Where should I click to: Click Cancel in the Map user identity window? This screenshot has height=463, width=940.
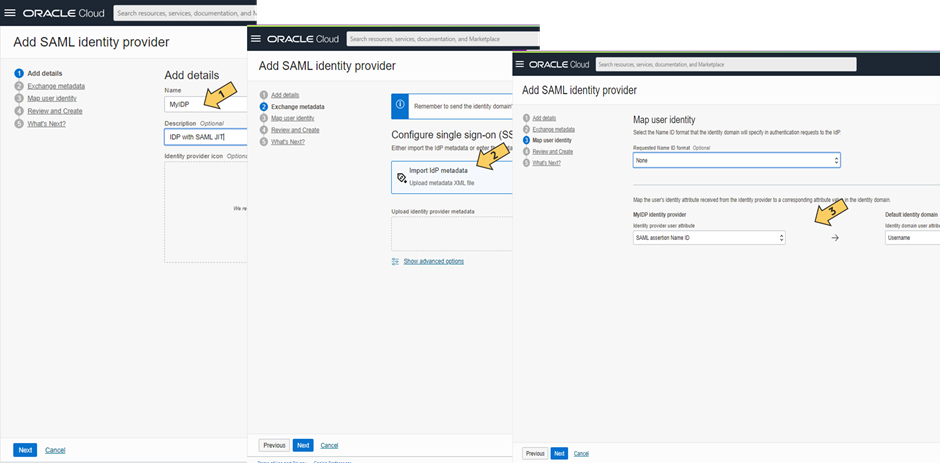pos(581,453)
